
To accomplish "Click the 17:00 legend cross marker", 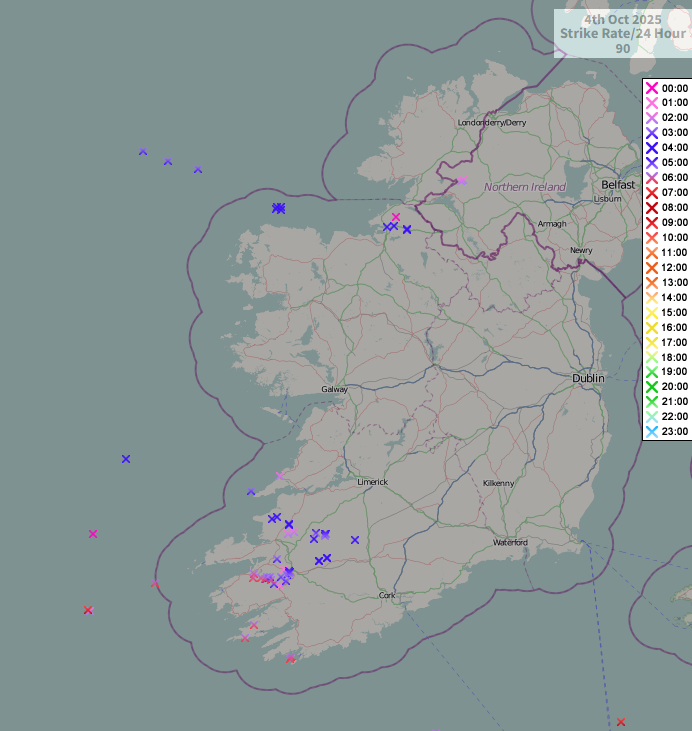I will pyautogui.click(x=652, y=342).
